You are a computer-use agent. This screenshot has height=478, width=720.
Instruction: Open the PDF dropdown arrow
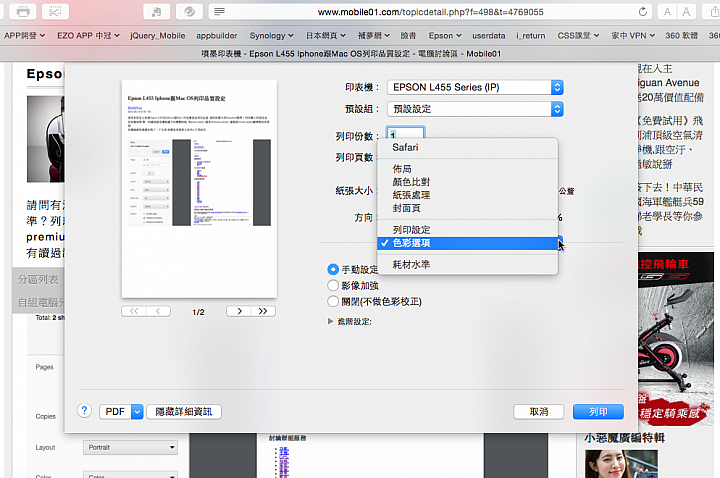[137, 411]
